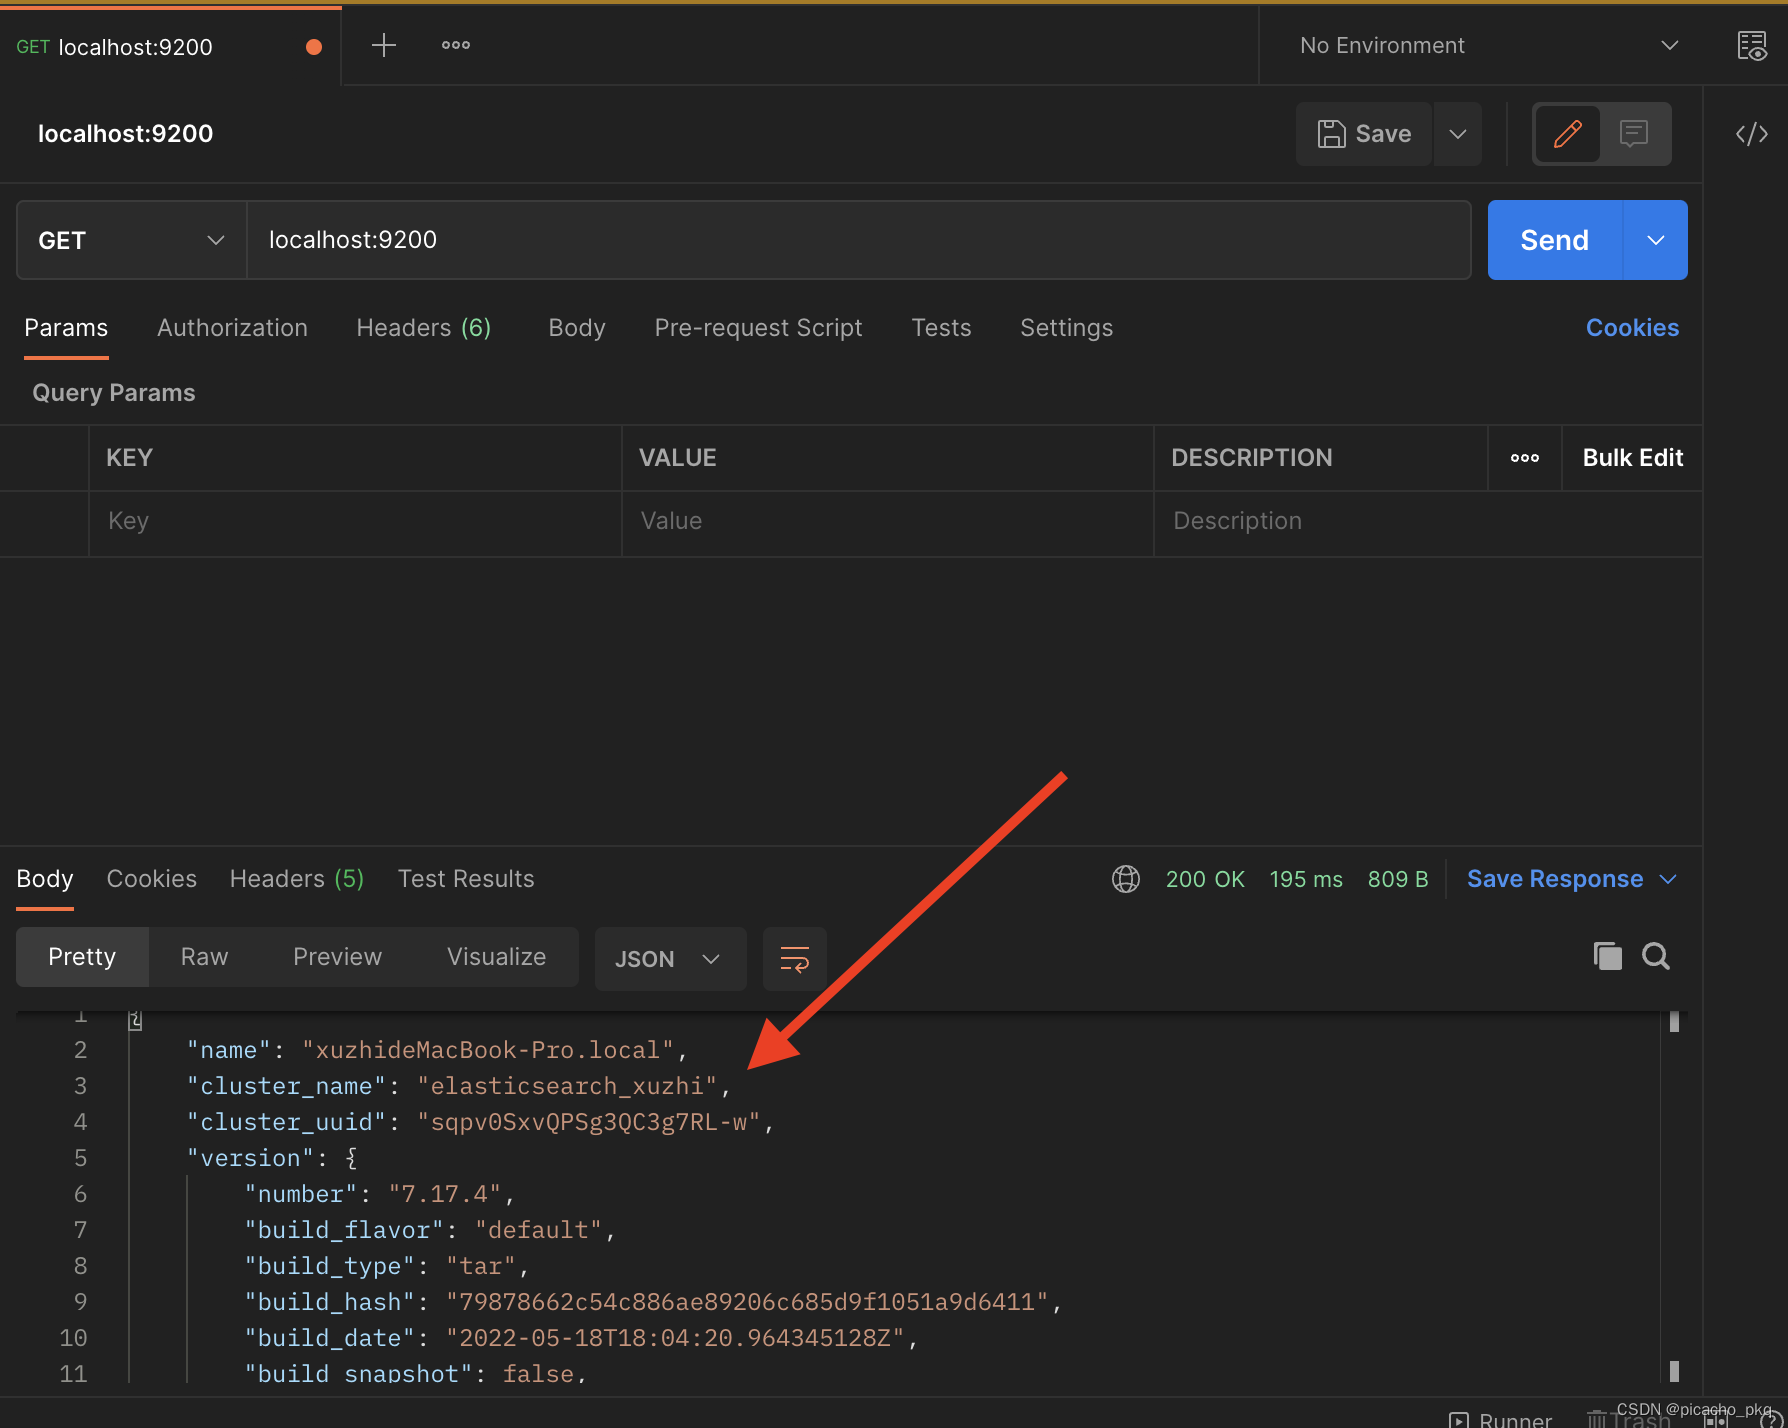Click the network globe icon
The height and width of the screenshot is (1428, 1788).
[x=1126, y=879]
